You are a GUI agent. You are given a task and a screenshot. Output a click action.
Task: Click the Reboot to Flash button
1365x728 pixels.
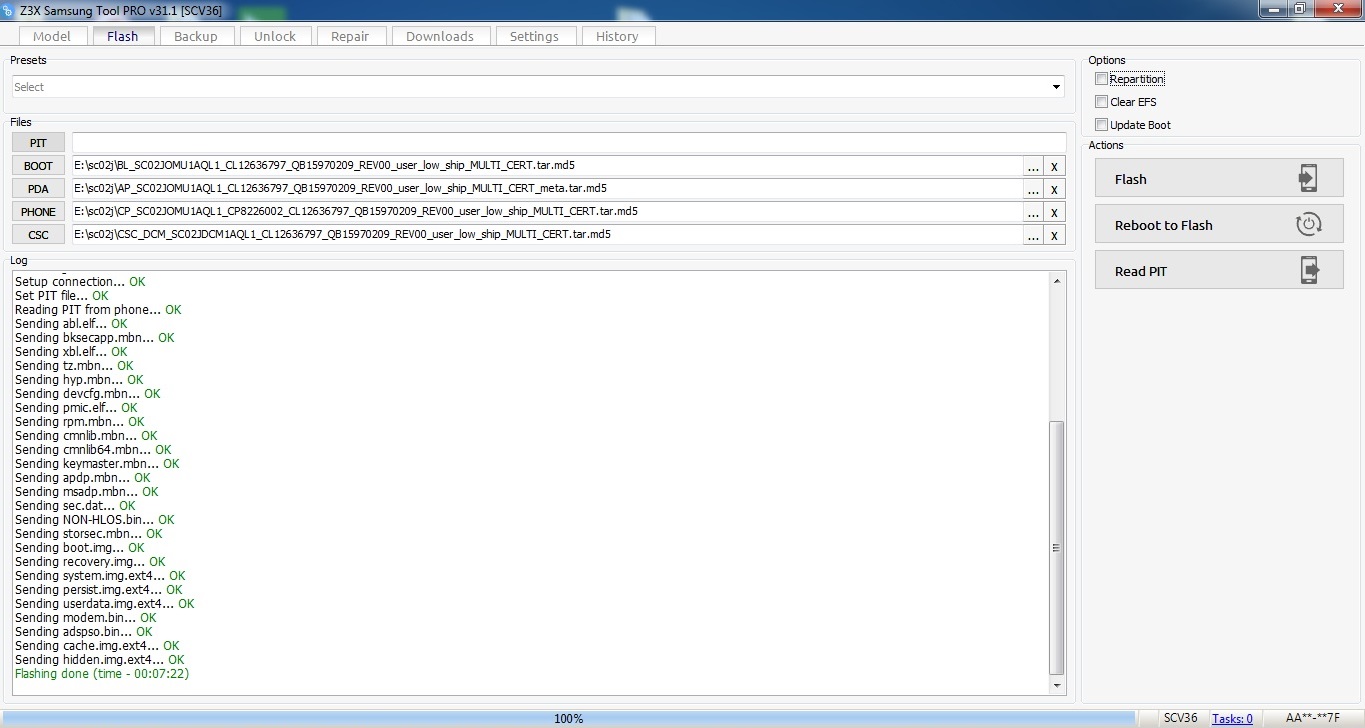click(x=1219, y=225)
